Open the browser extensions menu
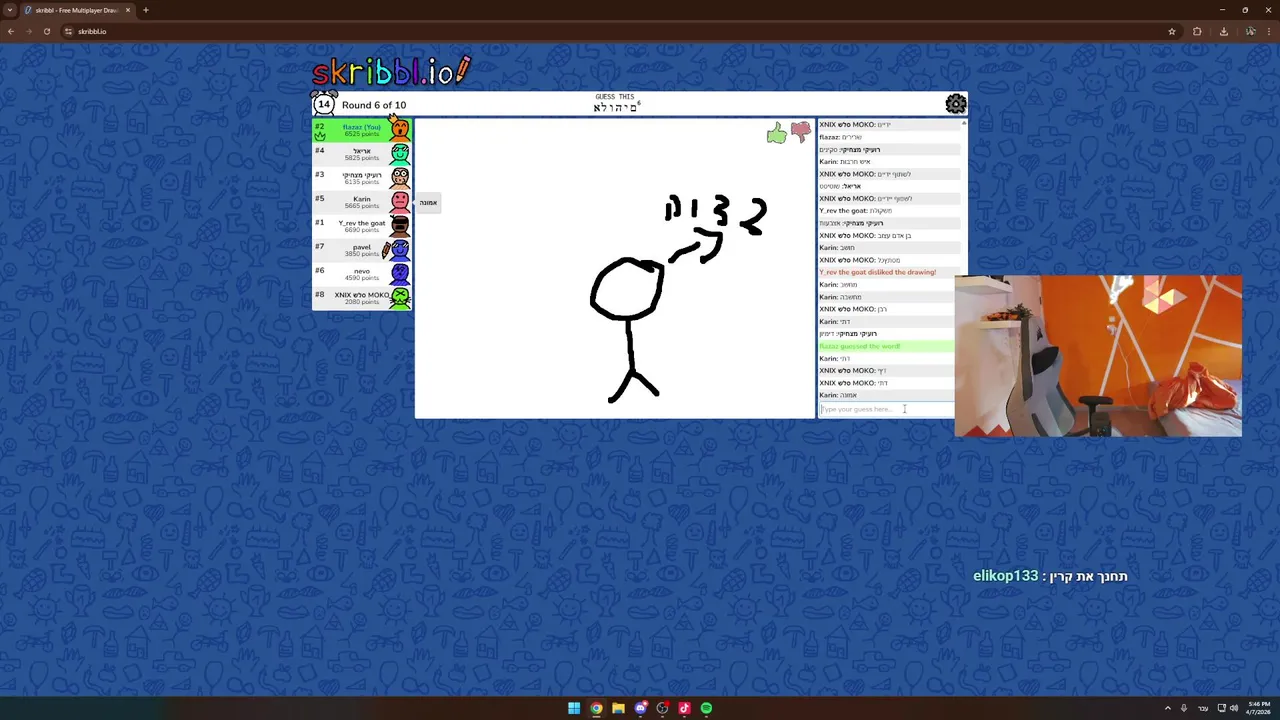 [x=1197, y=31]
